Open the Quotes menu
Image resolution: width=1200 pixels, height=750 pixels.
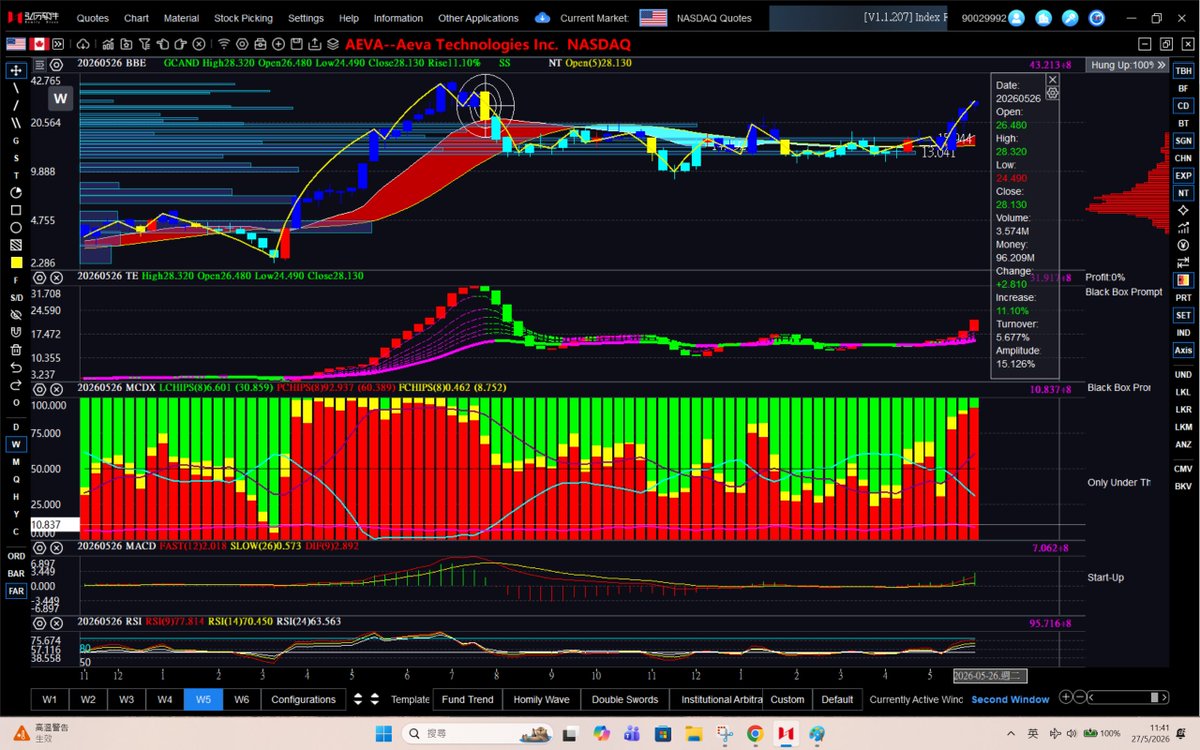(x=93, y=18)
